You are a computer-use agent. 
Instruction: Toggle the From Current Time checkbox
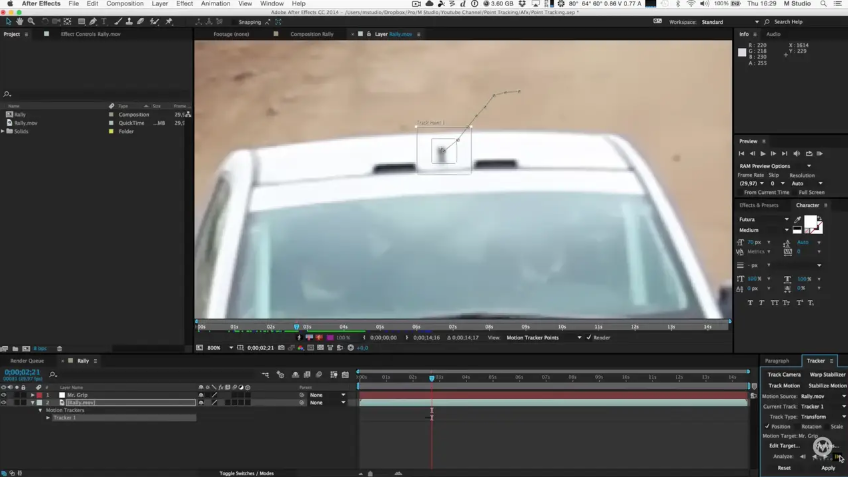(x=740, y=192)
